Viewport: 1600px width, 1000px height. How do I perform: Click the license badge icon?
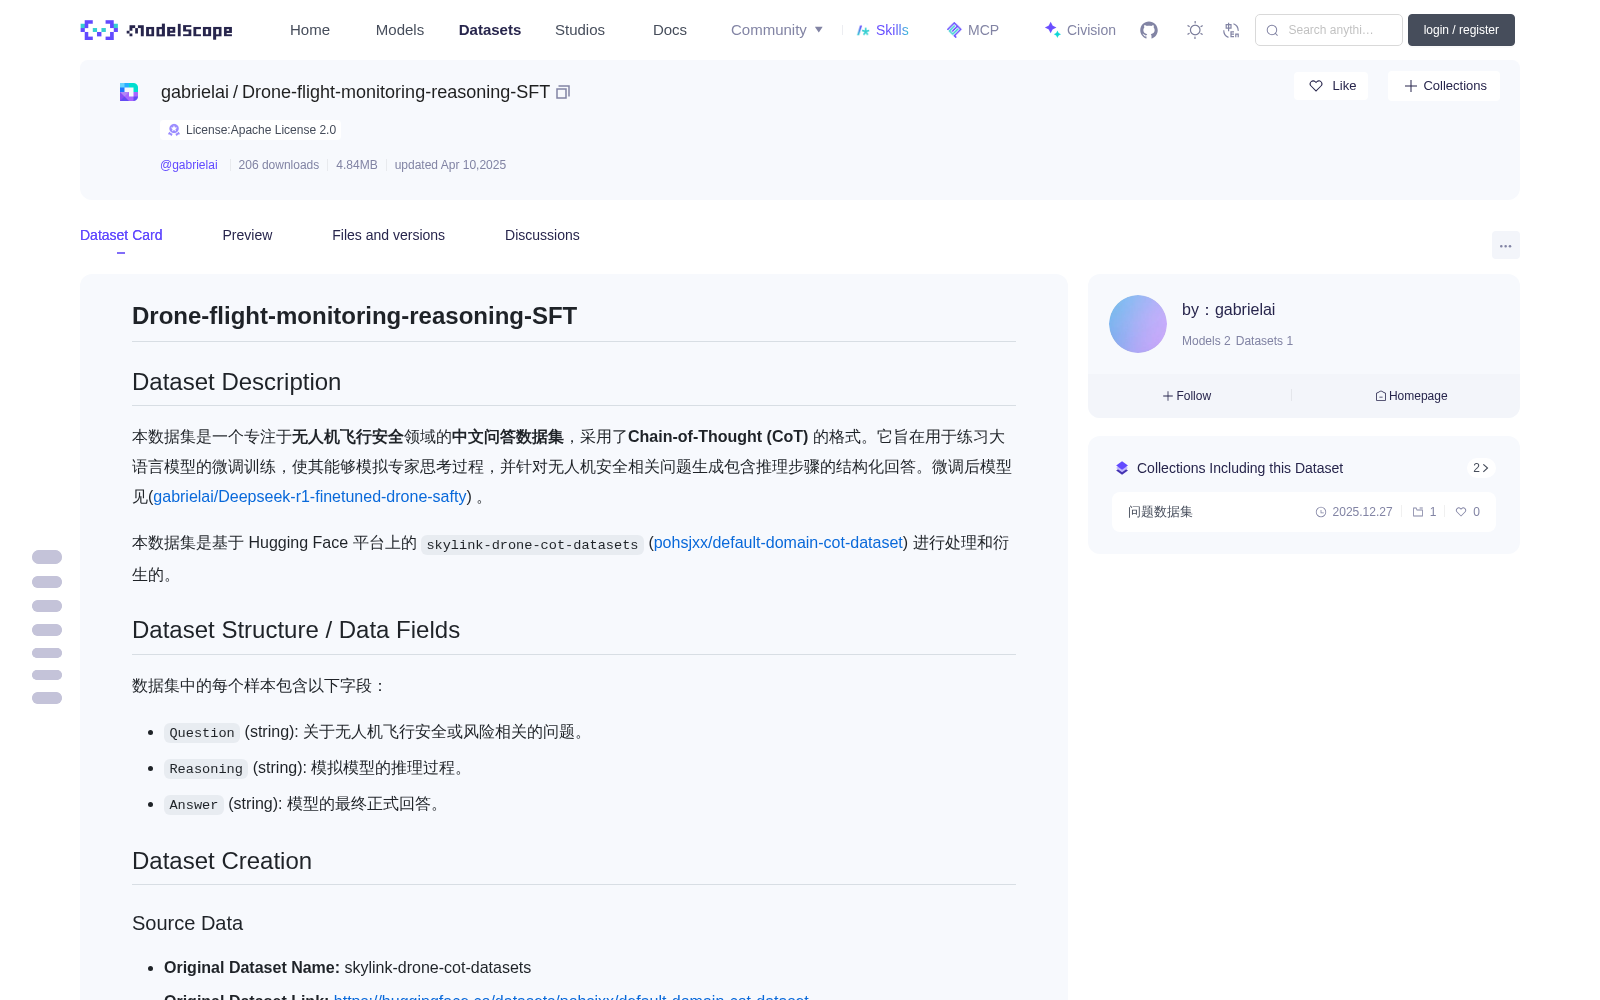point(174,130)
